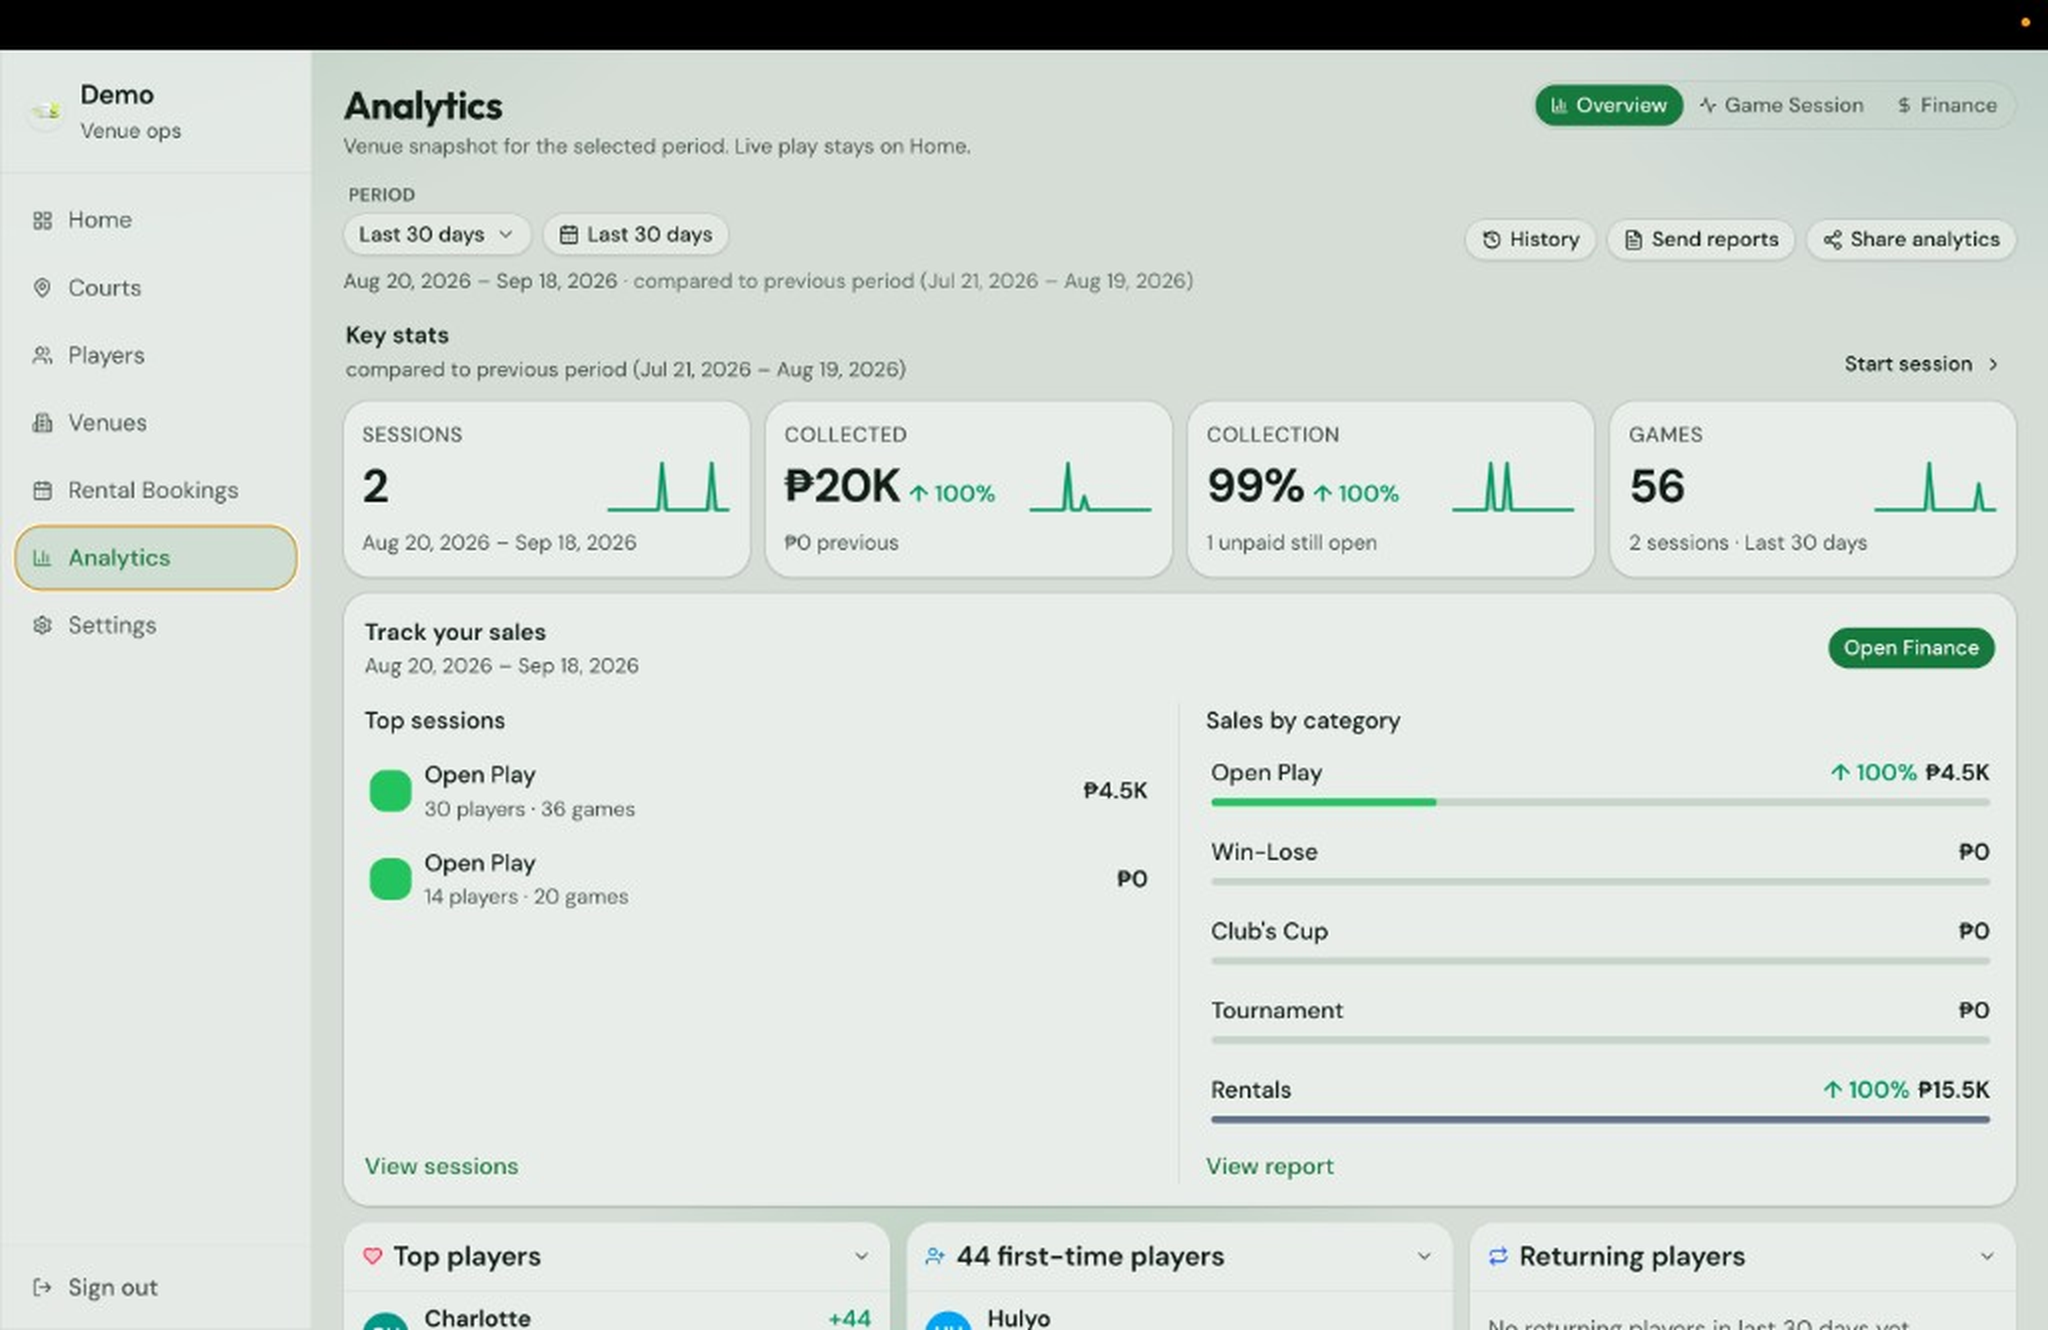Open Players in the sidebar
This screenshot has height=1330, width=2048.
tap(155, 355)
